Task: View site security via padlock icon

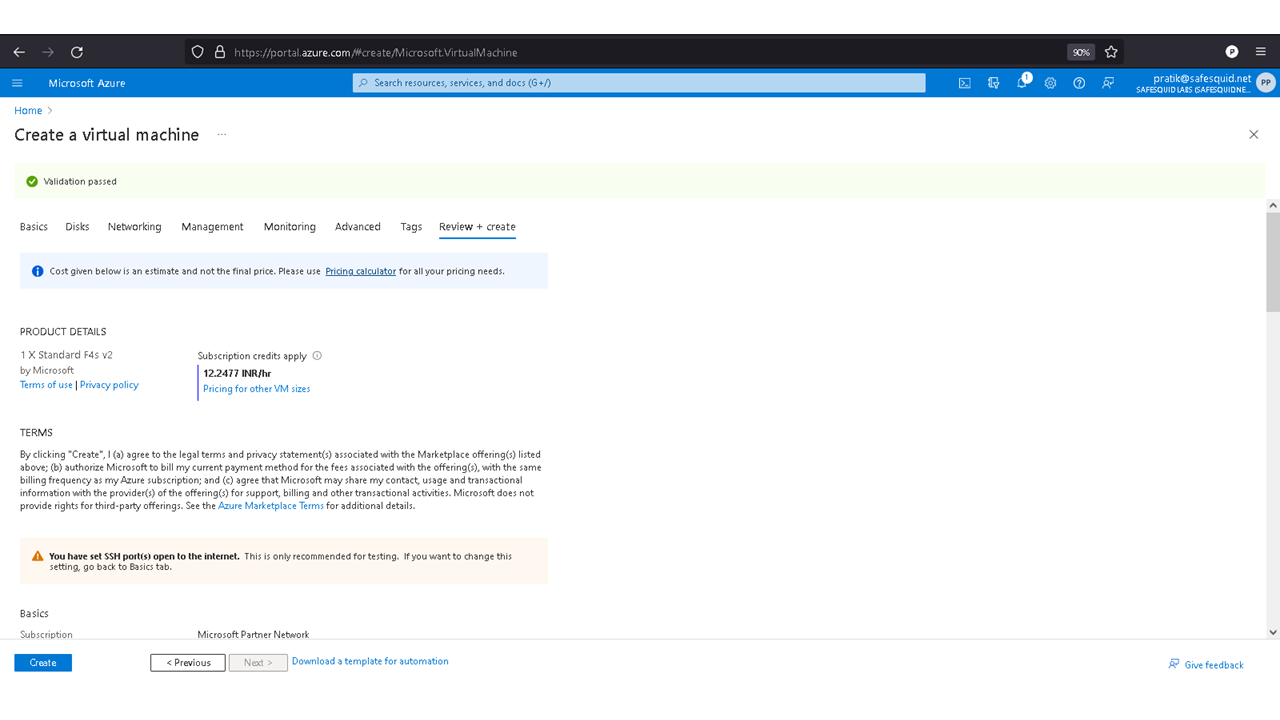Action: (x=219, y=52)
